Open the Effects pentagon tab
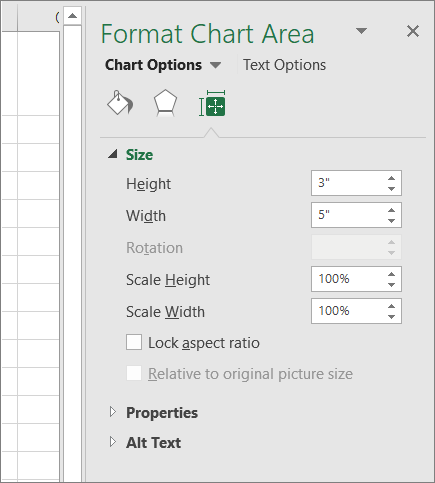The image size is (435, 483). pyautogui.click(x=165, y=103)
